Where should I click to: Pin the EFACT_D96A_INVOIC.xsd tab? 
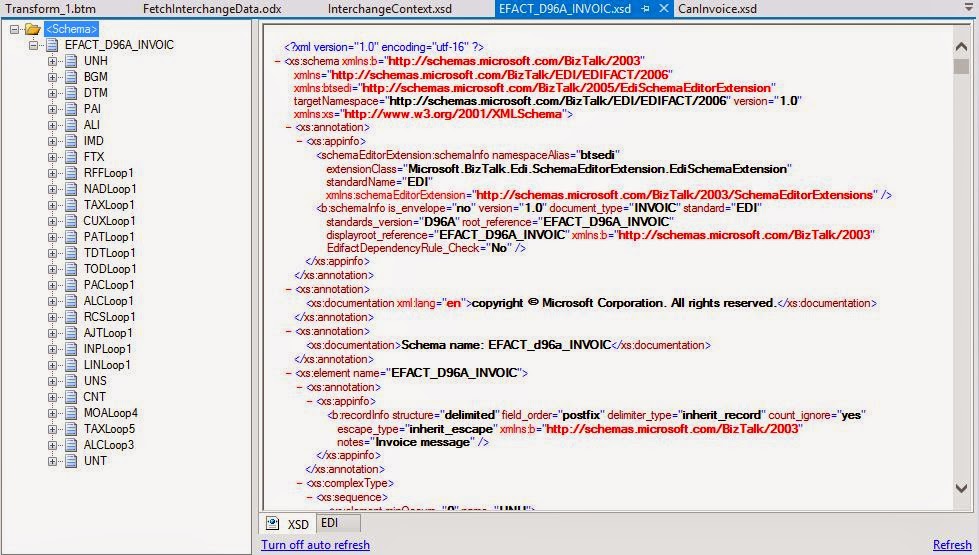coord(646,9)
